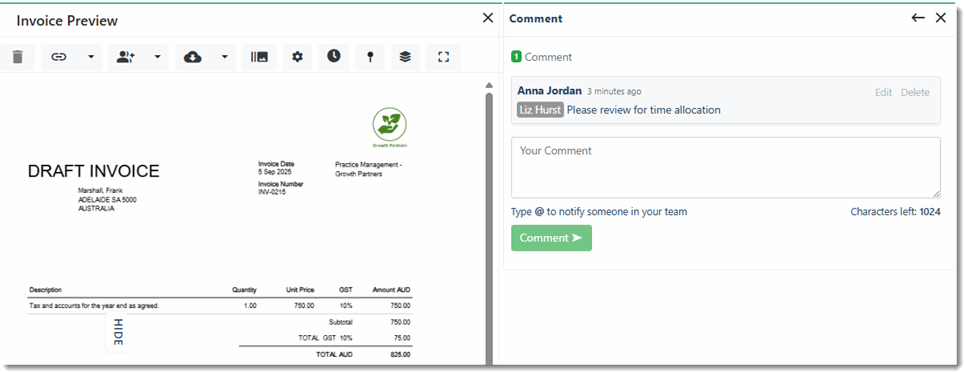Click the clock history icon
Viewport: 964px width, 372px height.
(333, 57)
